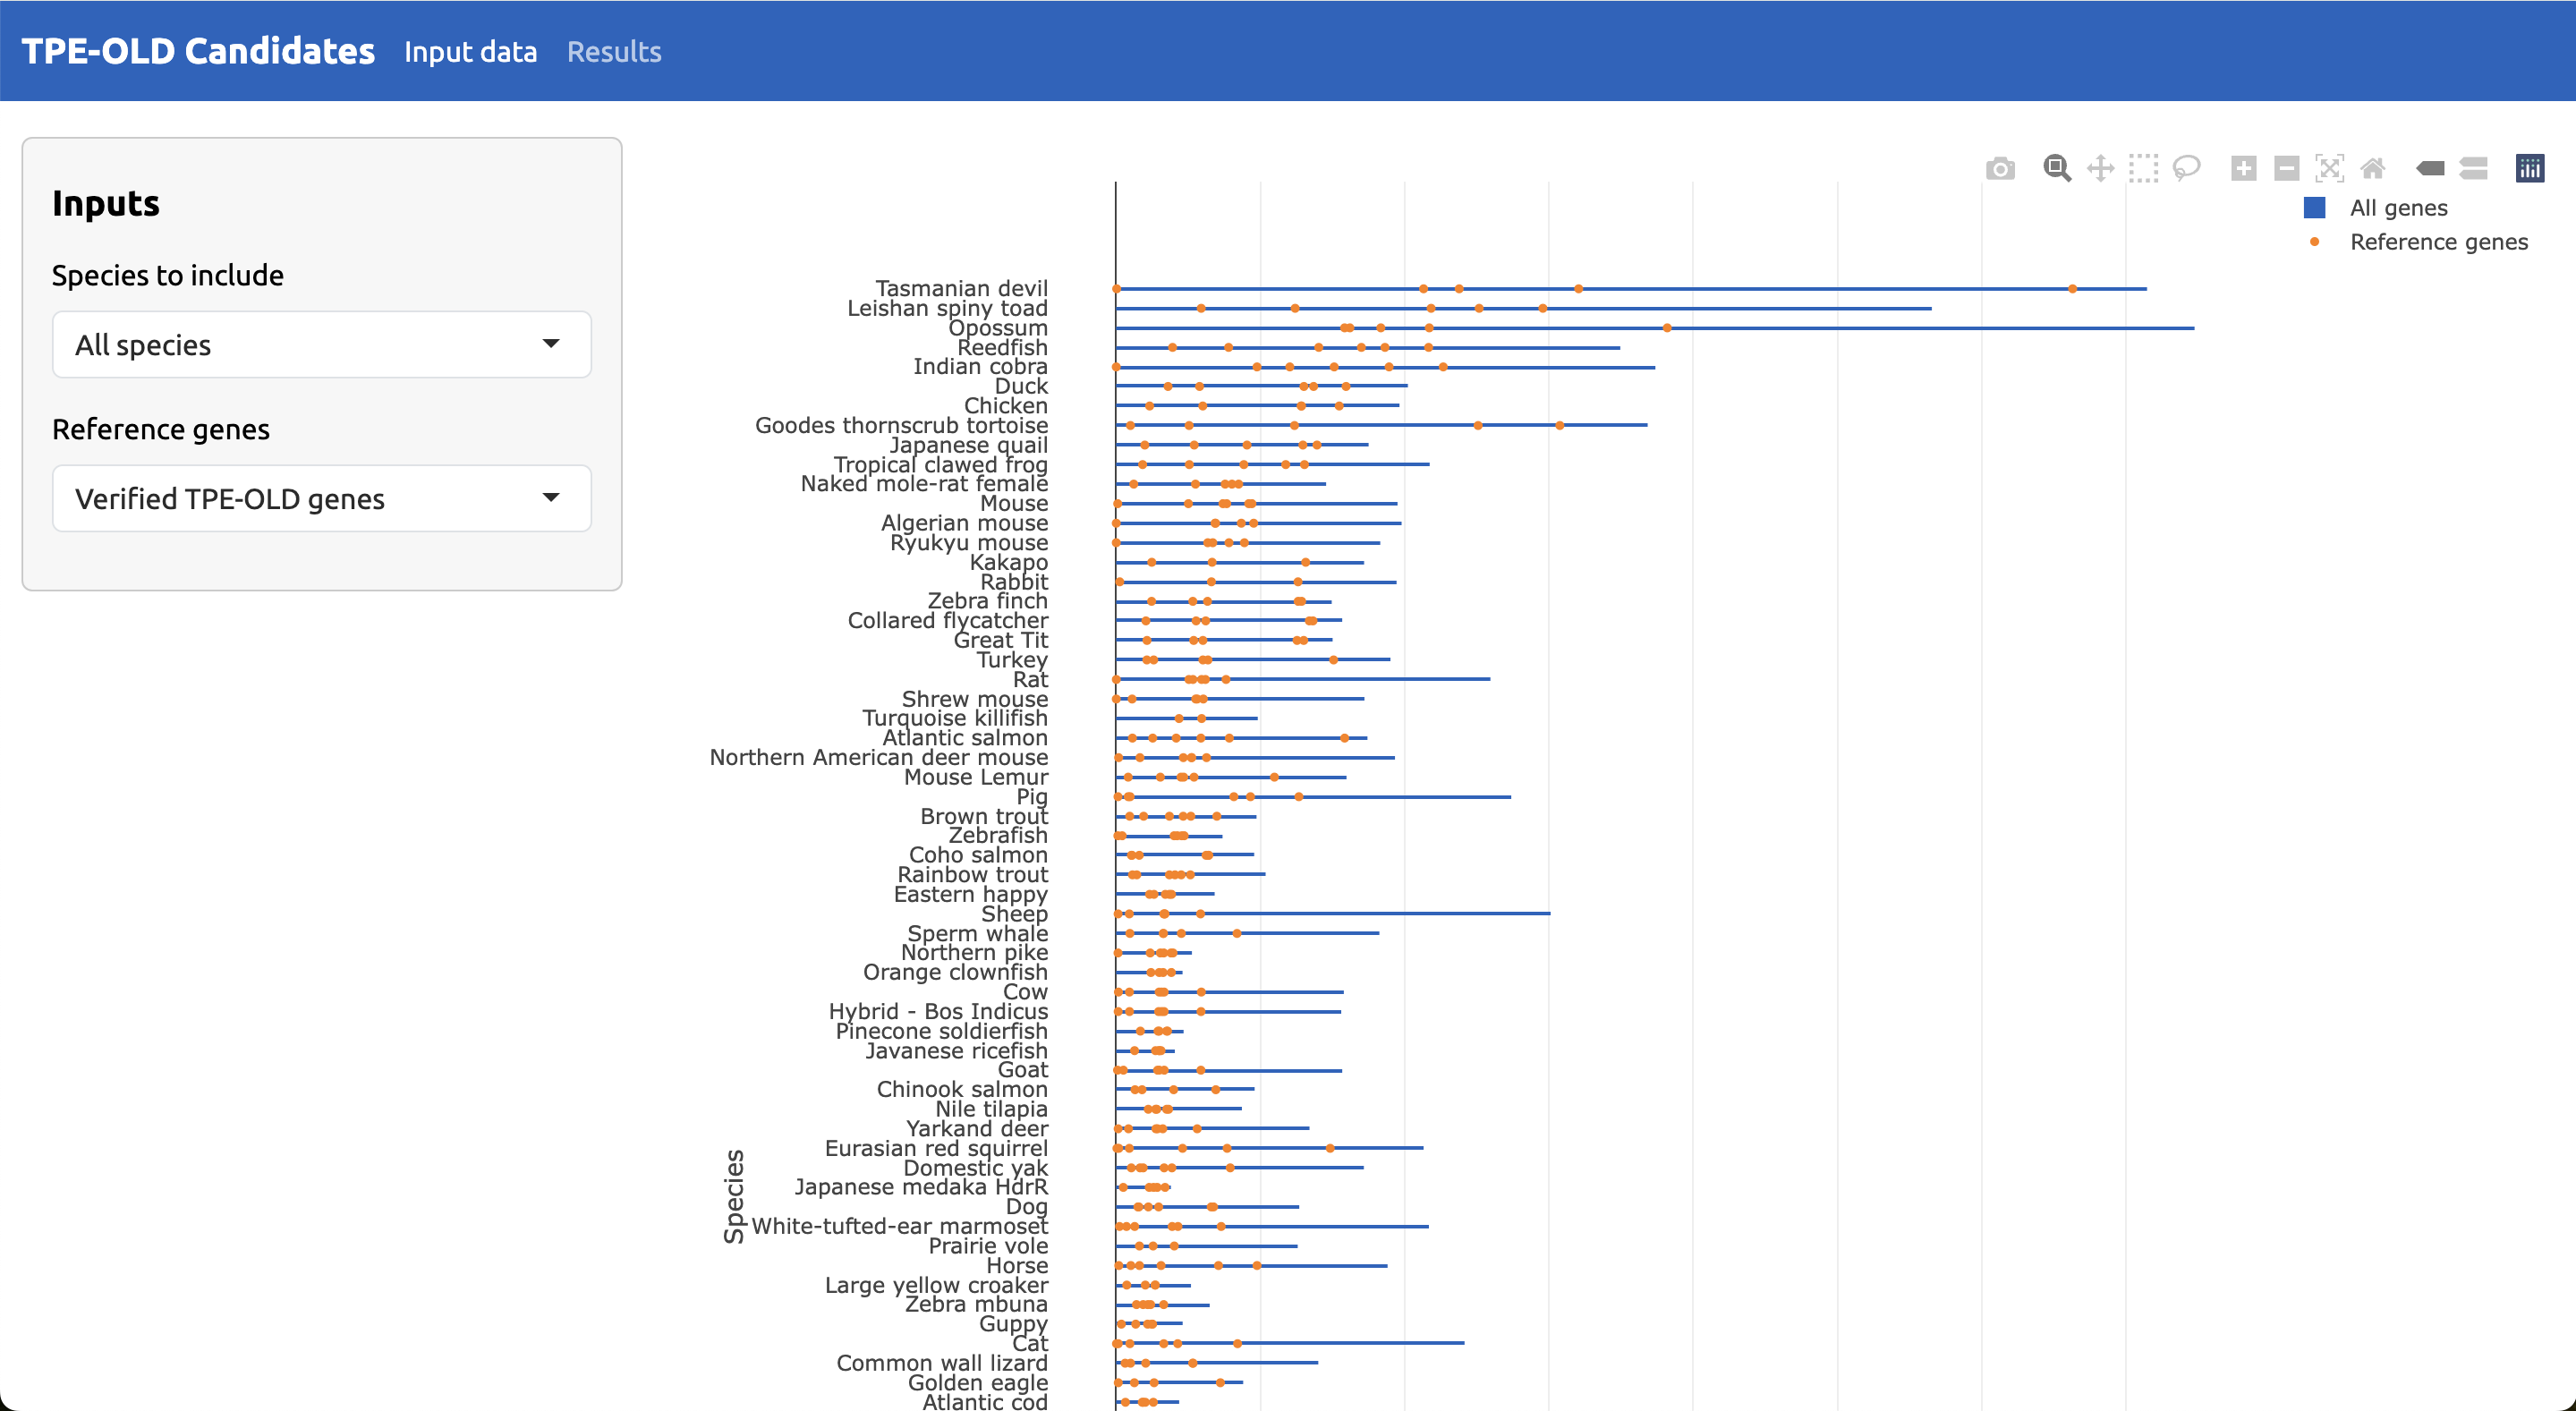Switch to Lasso Select mode
Image resolution: width=2576 pixels, height=1411 pixels.
click(x=2186, y=168)
